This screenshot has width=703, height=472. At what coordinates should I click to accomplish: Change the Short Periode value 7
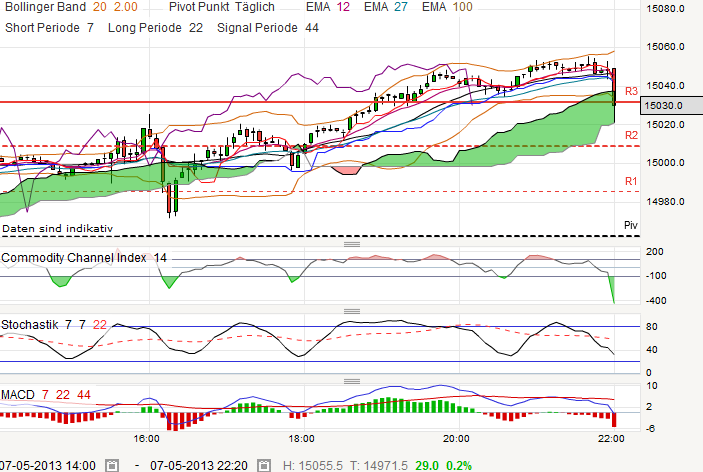coord(90,28)
